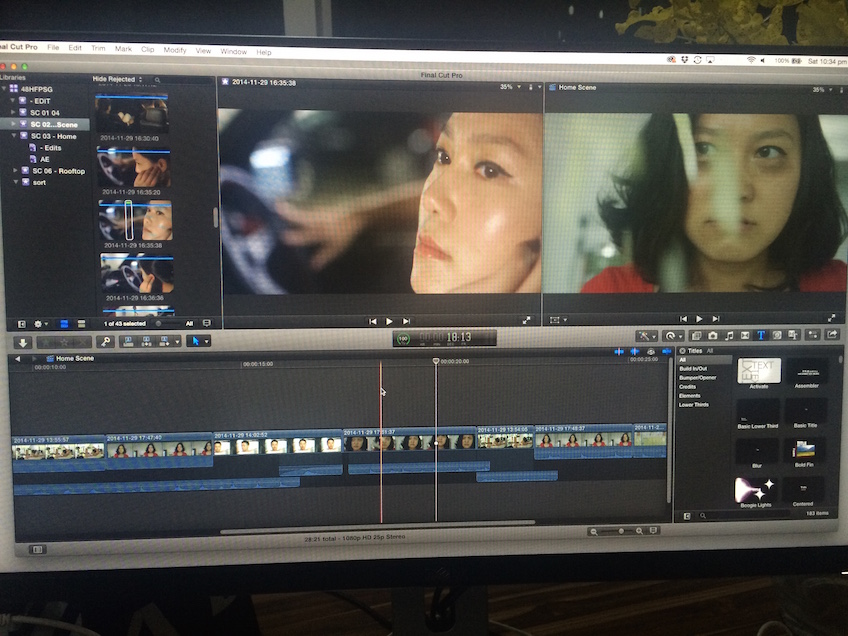848x636 pixels.
Task: Toggle timeline skimming button
Action: [619, 352]
